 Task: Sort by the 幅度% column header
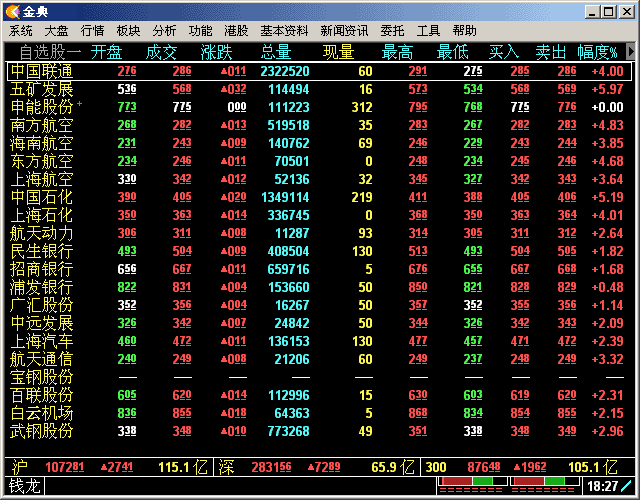[x=598, y=52]
